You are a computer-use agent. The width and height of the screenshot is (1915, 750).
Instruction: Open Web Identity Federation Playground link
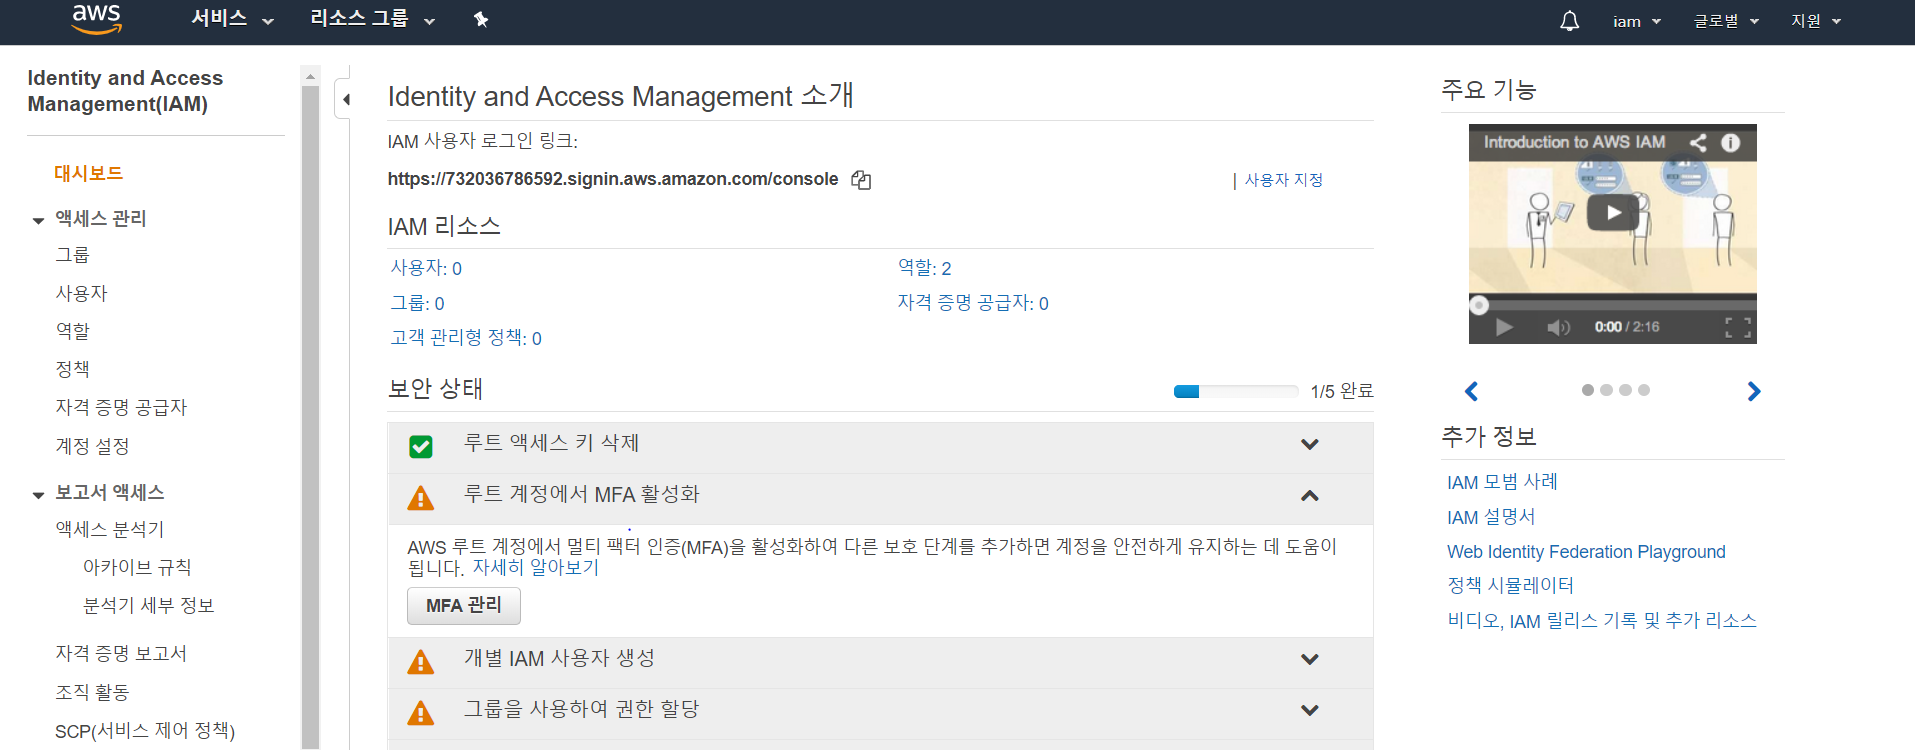coord(1586,552)
